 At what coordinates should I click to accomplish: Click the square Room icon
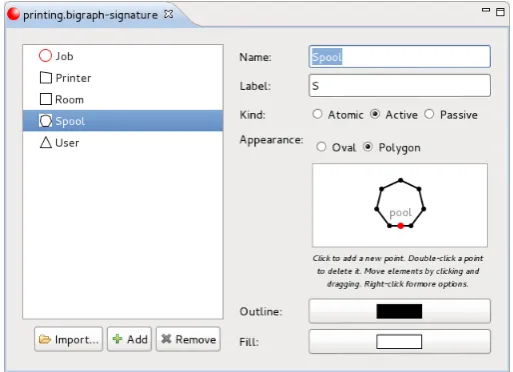coord(46,99)
